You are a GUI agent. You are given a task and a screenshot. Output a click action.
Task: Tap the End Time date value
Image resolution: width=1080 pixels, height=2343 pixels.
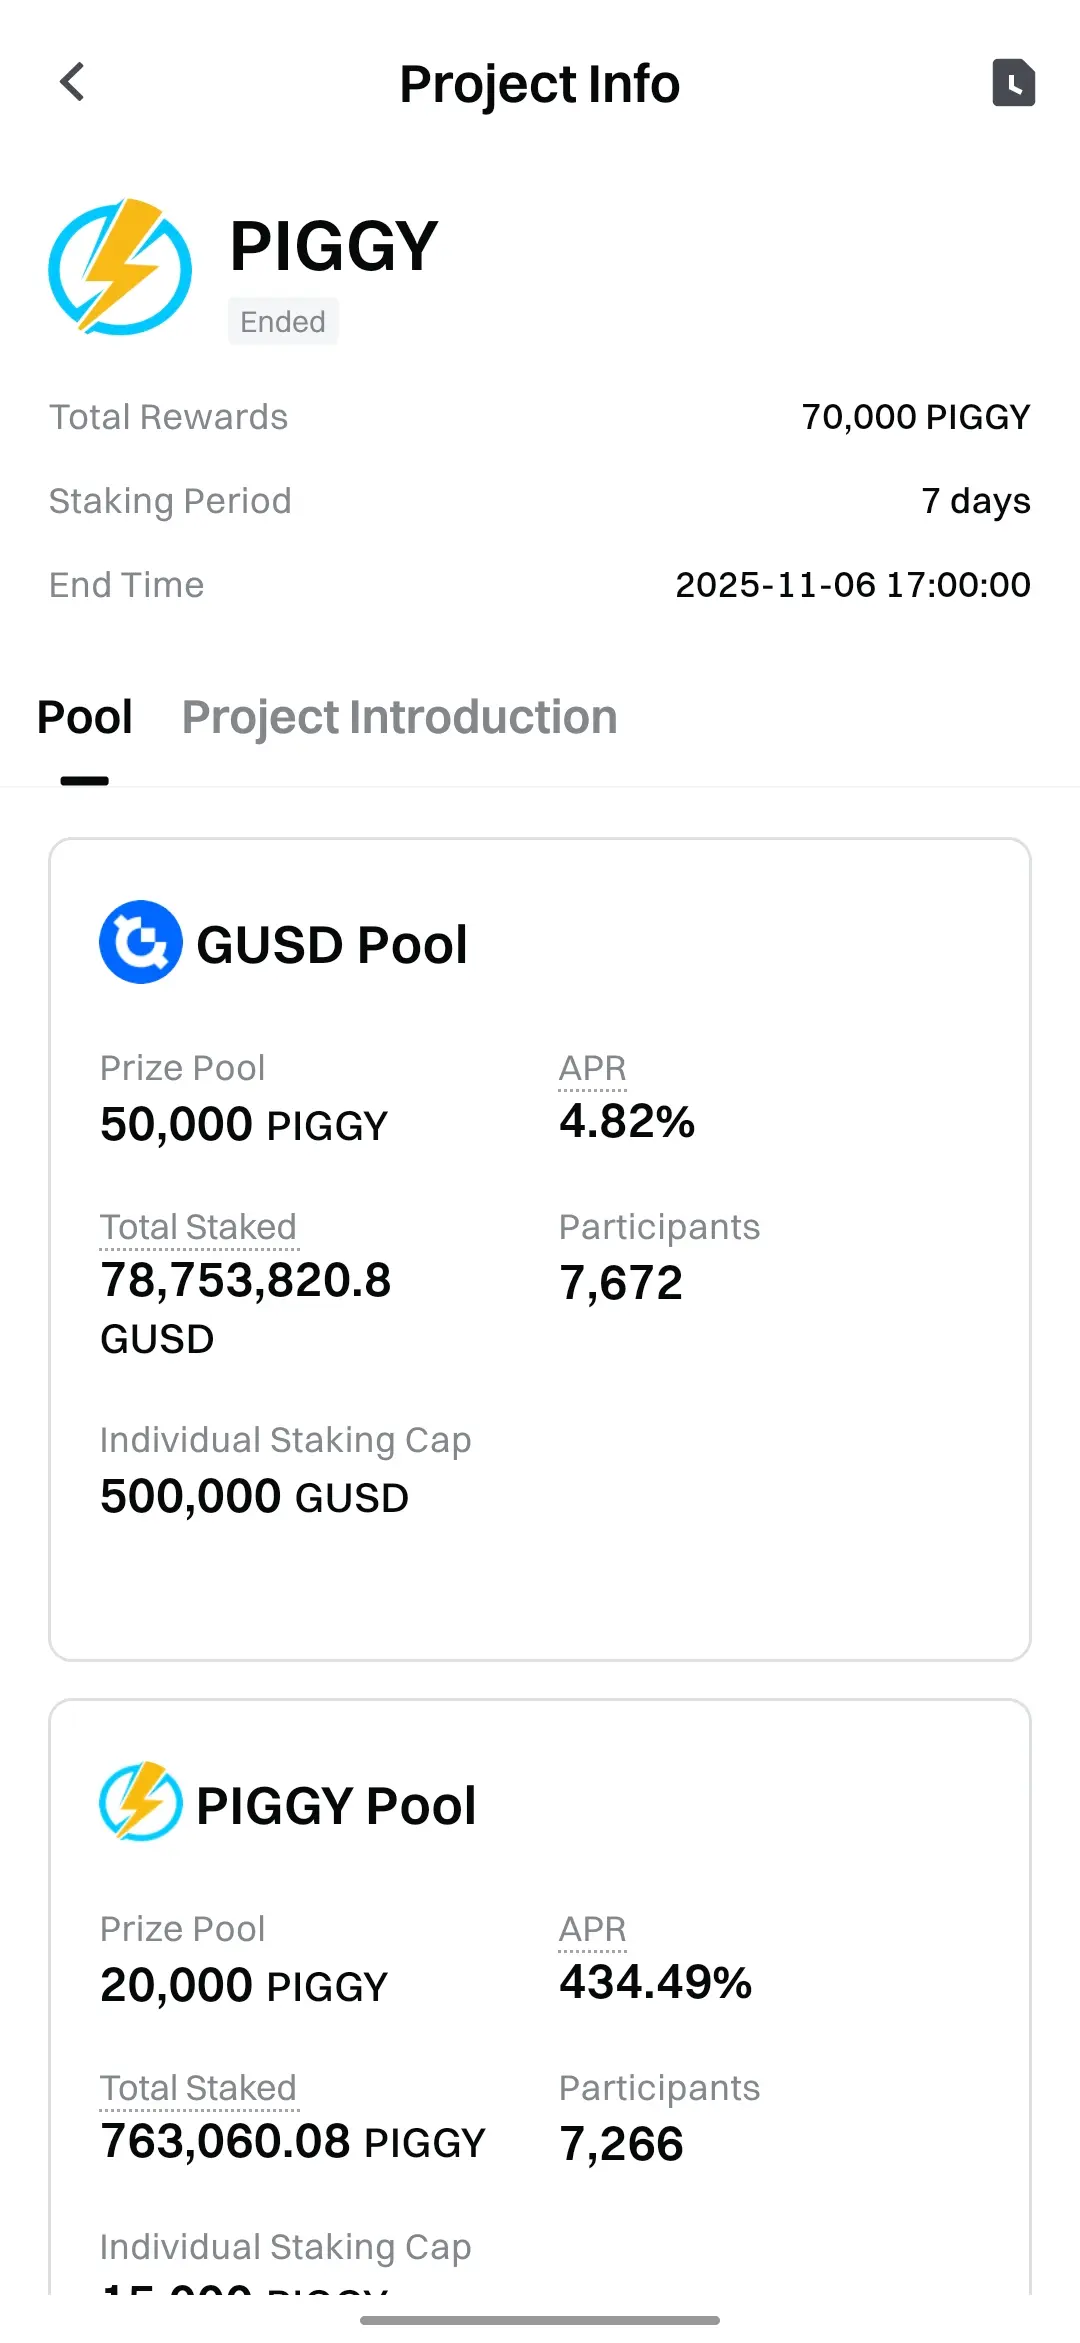(852, 585)
